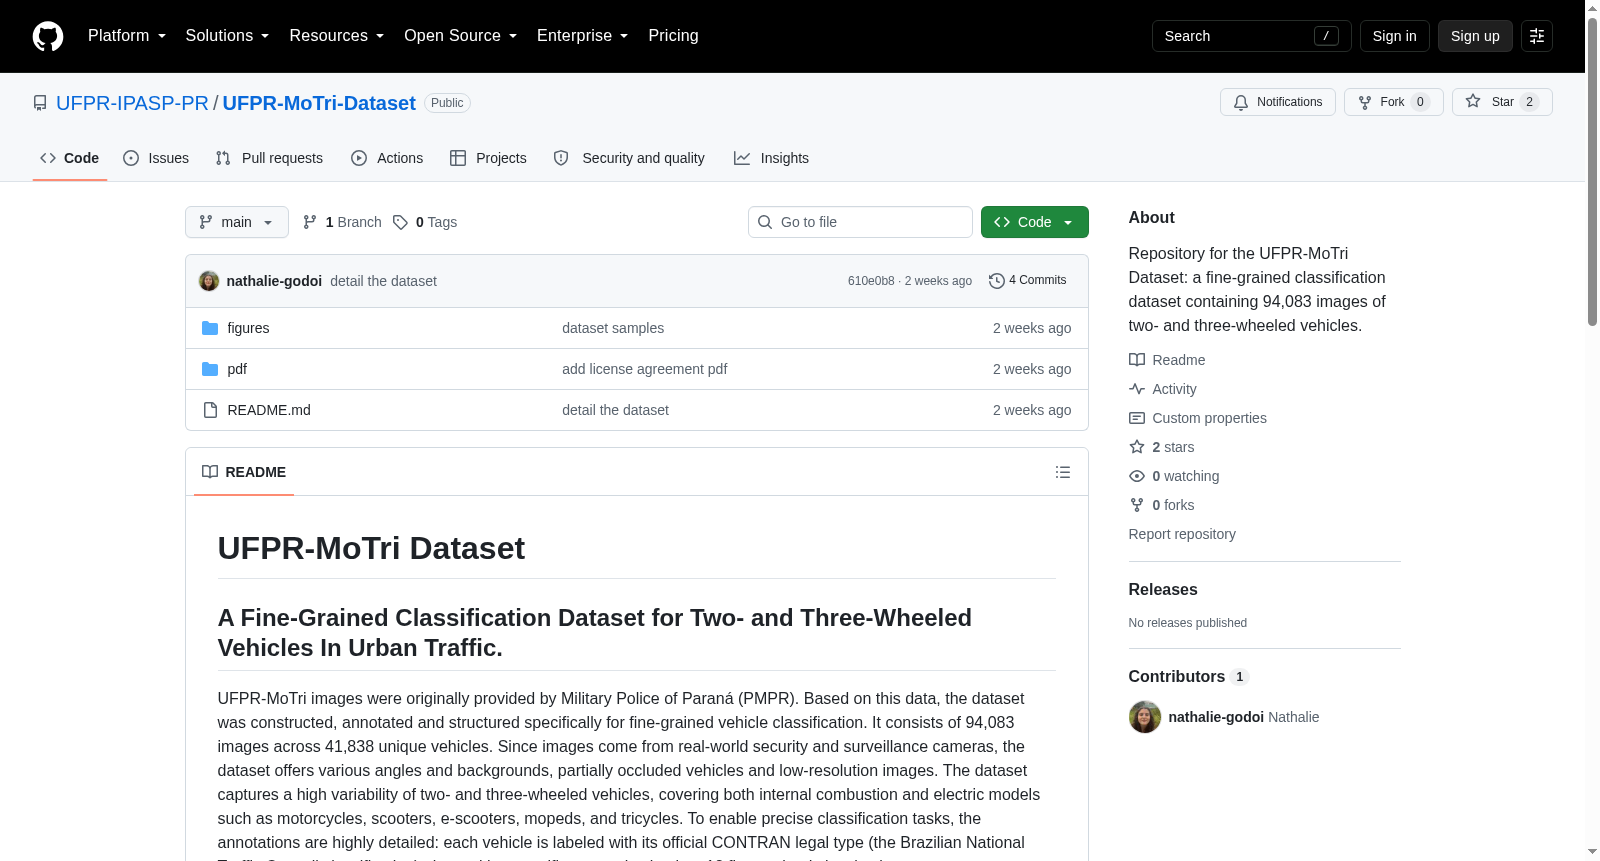Click the branch icon beside 1 Branch
The width and height of the screenshot is (1600, 861).
310,222
